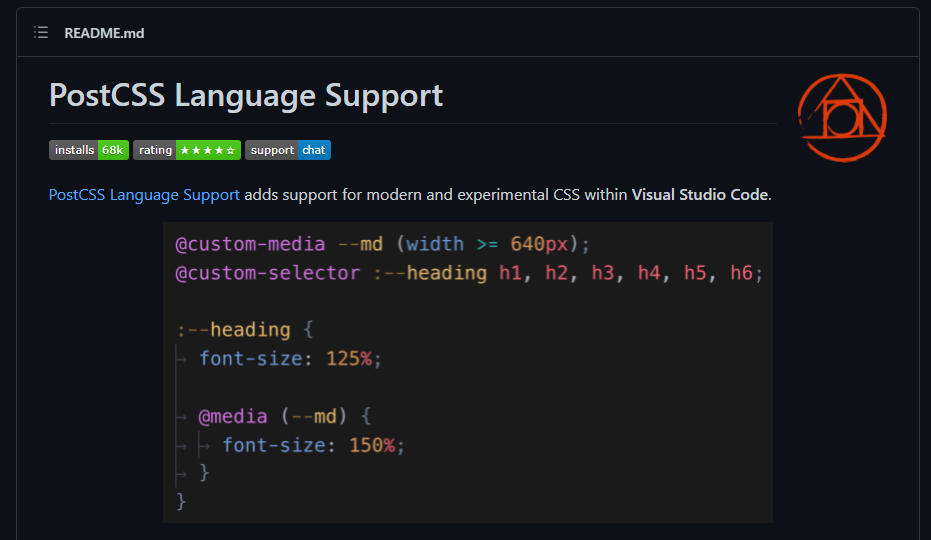Click the @media (--md) line
The height and width of the screenshot is (540, 931).
(x=285, y=416)
